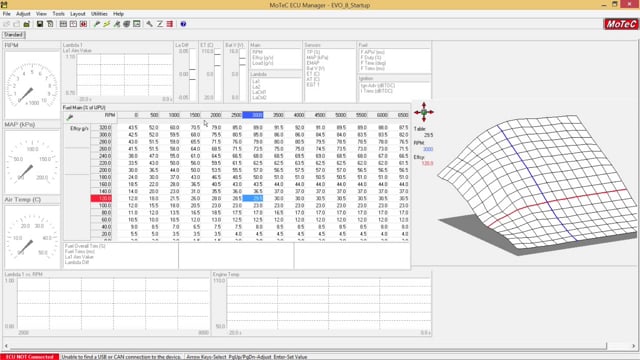
Task: Click the greyed-out New file toolbar icon
Action: point(6,24)
